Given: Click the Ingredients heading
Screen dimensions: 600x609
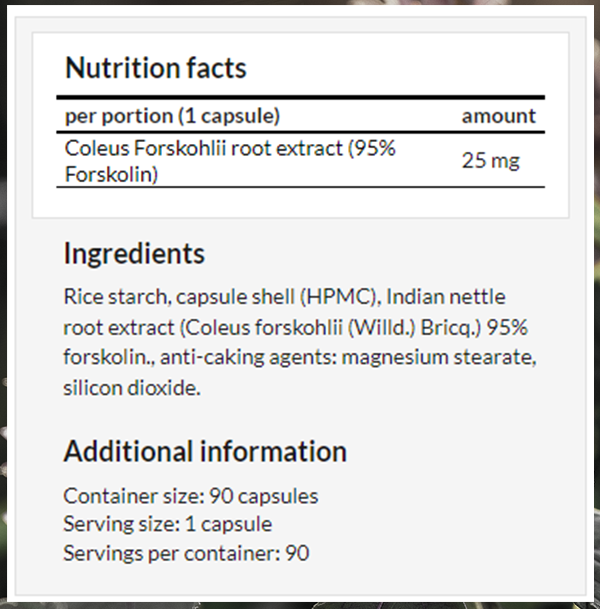Looking at the screenshot, I should coord(134,253).
